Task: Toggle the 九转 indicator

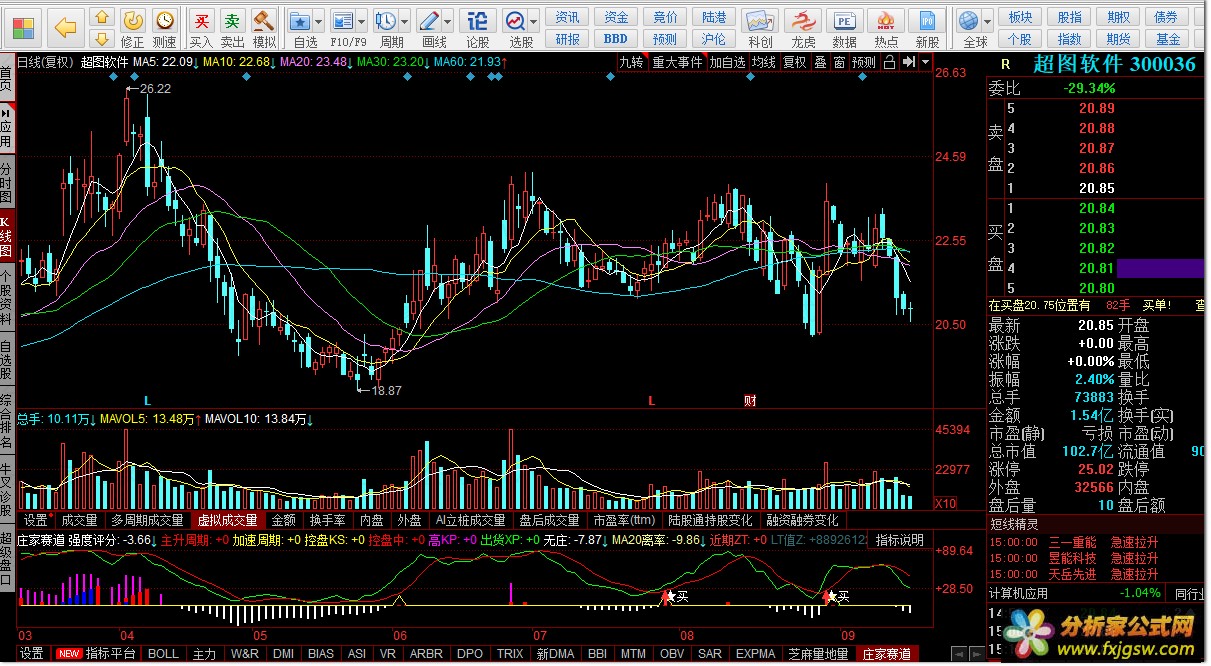Action: (631, 62)
